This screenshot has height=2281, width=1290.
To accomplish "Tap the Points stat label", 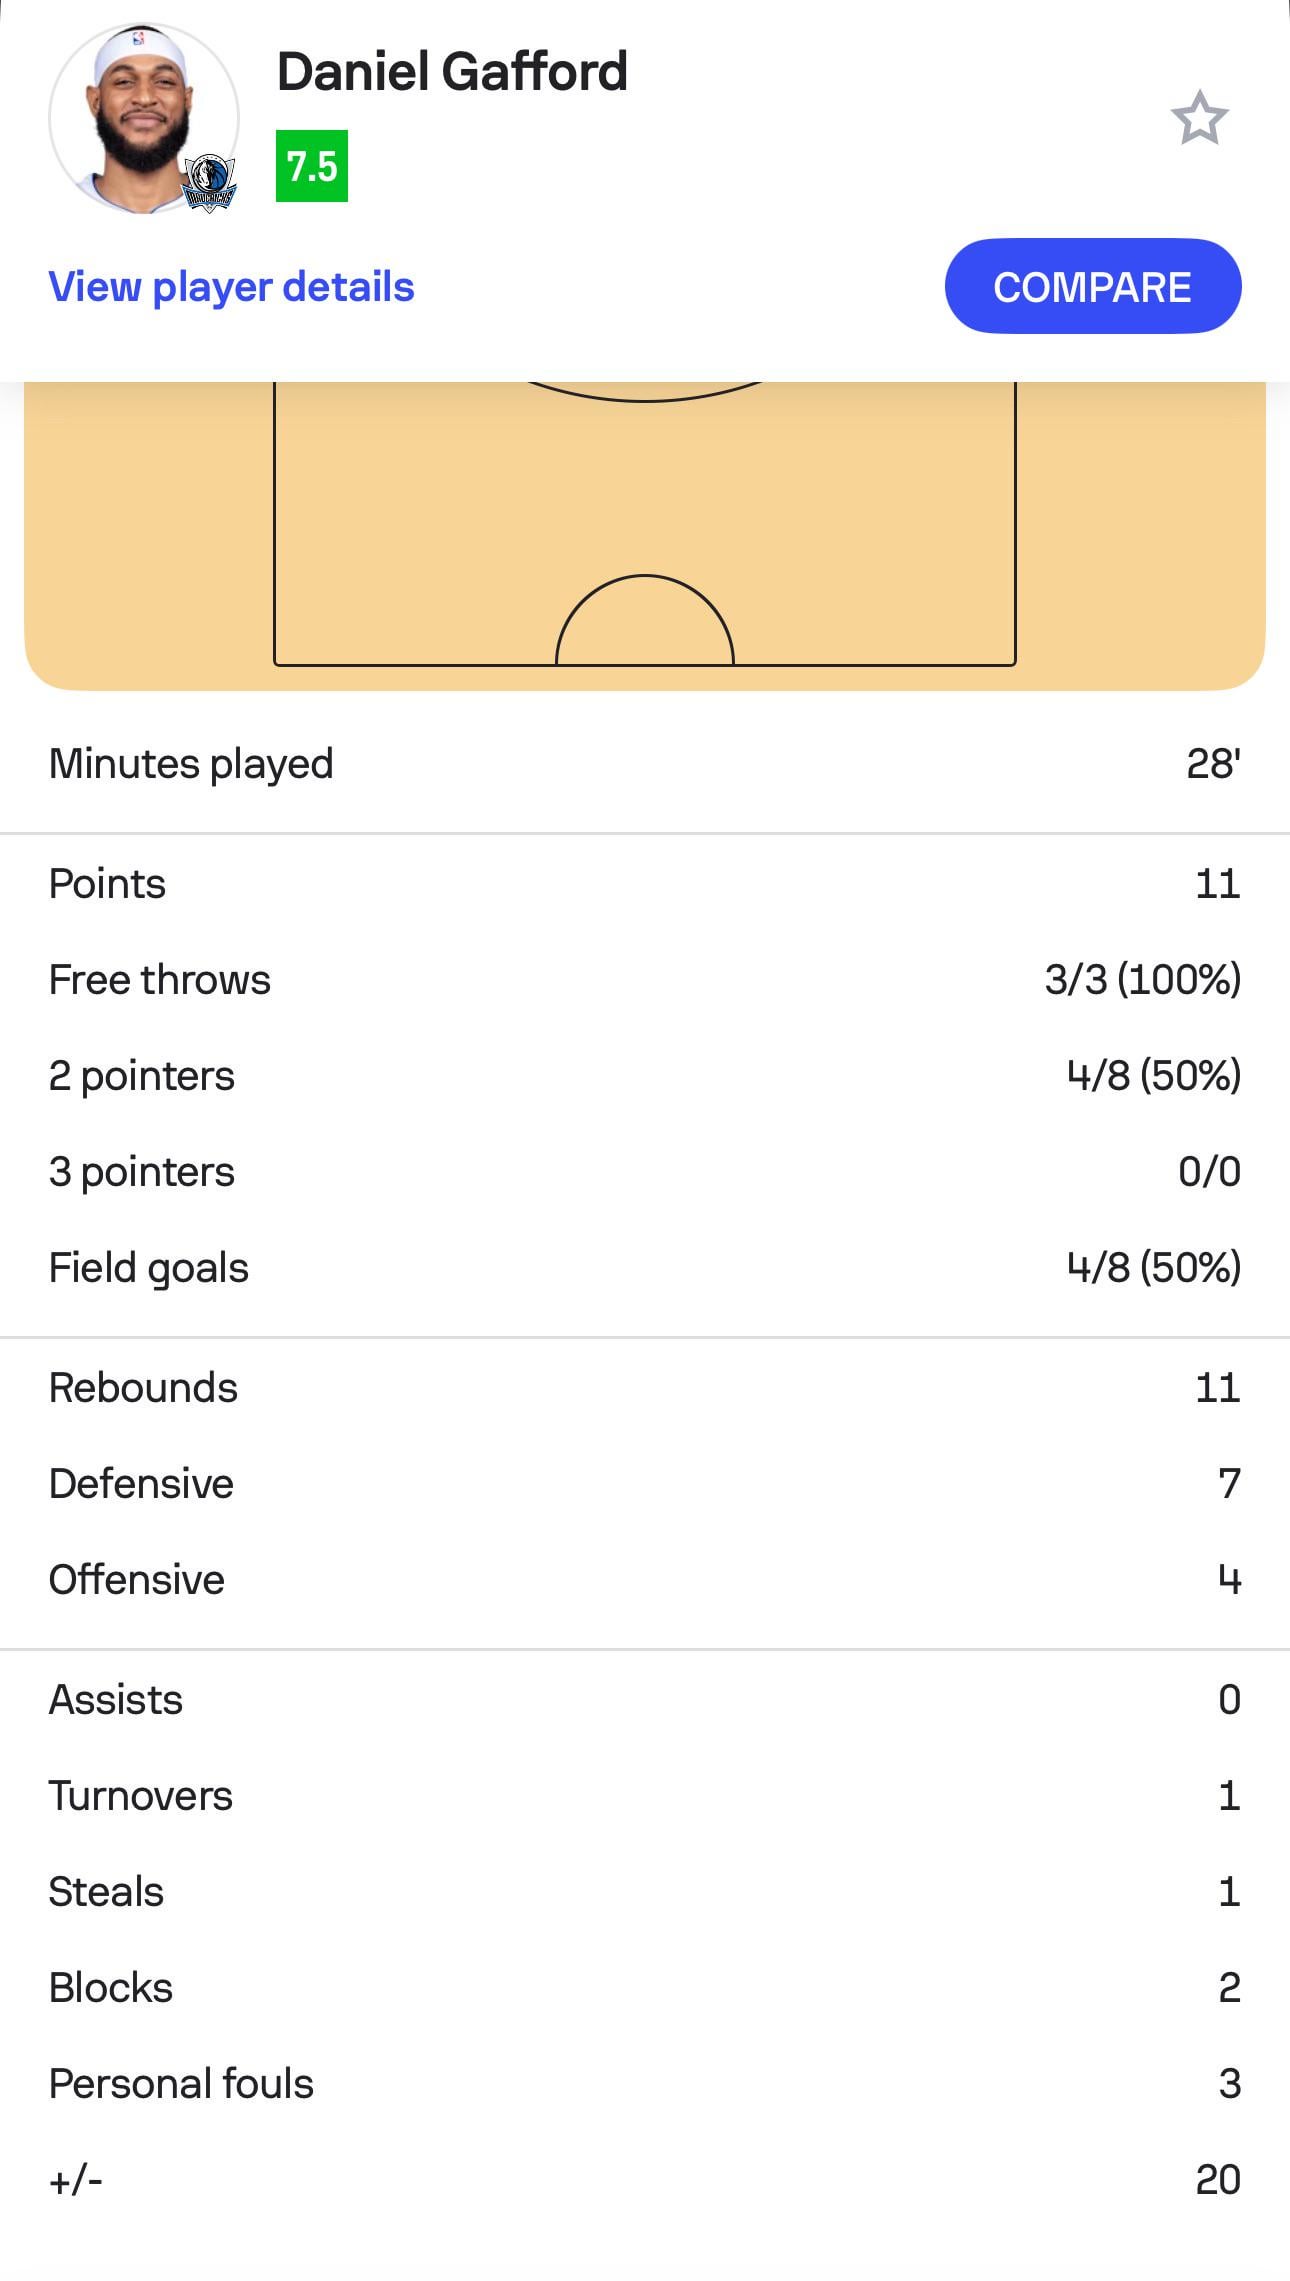I will point(107,884).
